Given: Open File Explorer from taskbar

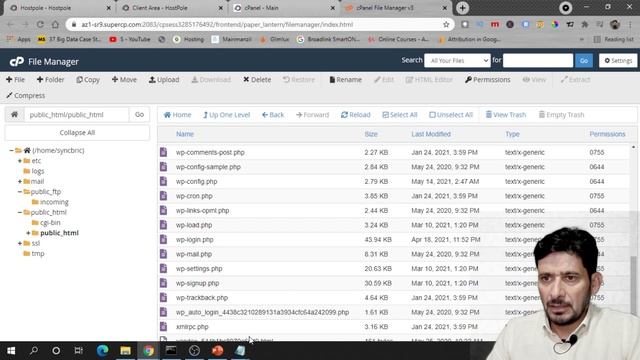Looking at the screenshot, I should (125, 350).
